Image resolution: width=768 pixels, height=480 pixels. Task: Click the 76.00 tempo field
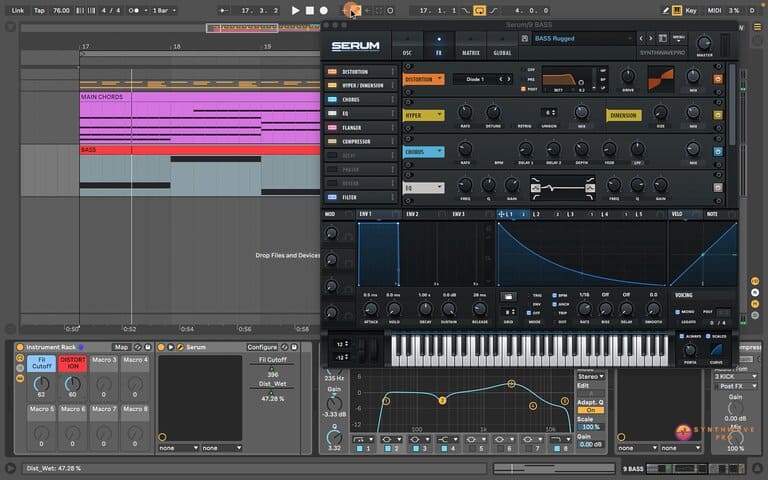[61, 10]
